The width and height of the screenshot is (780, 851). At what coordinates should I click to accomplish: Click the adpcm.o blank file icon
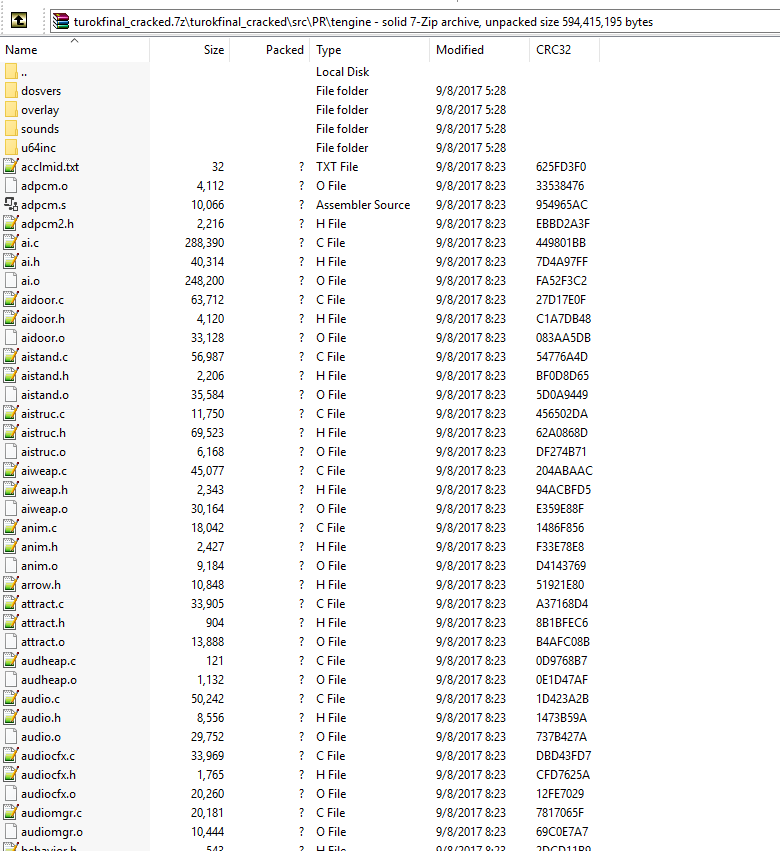click(x=11, y=186)
